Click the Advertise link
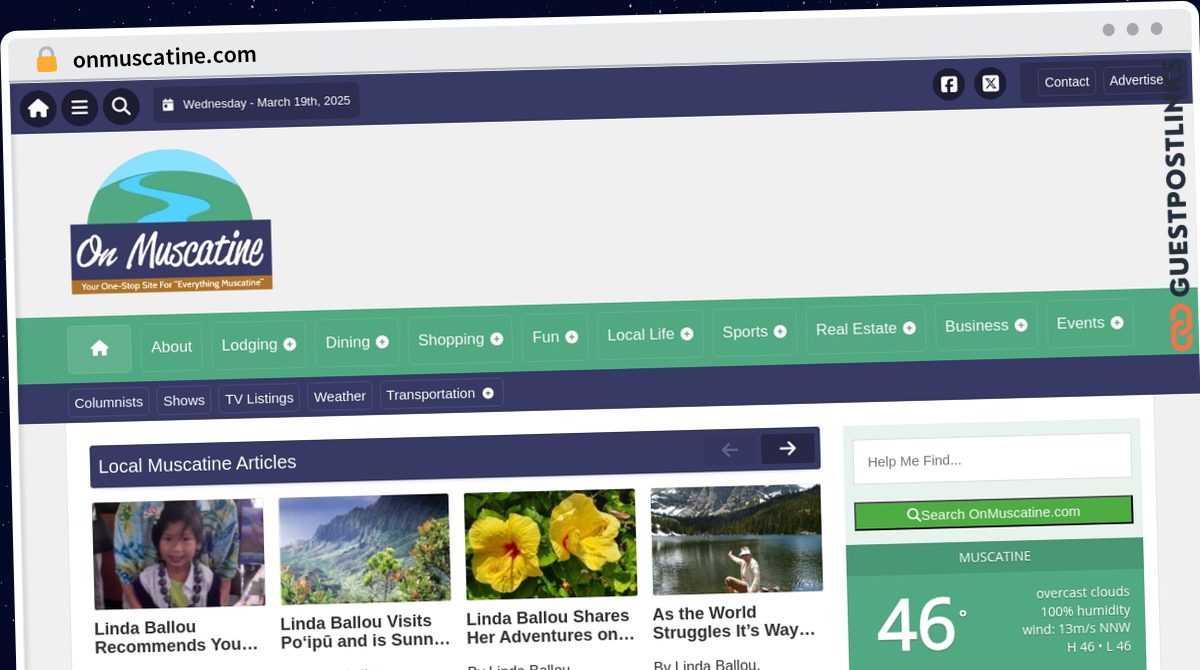1200x670 pixels. click(1136, 80)
